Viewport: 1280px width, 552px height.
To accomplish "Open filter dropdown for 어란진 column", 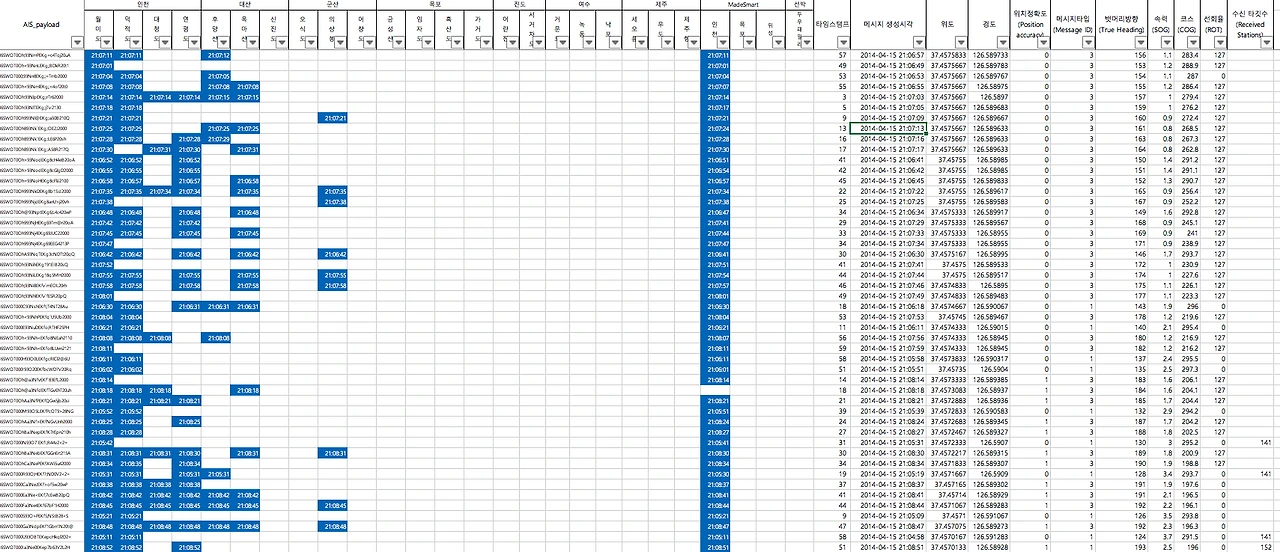I will (x=514, y=44).
